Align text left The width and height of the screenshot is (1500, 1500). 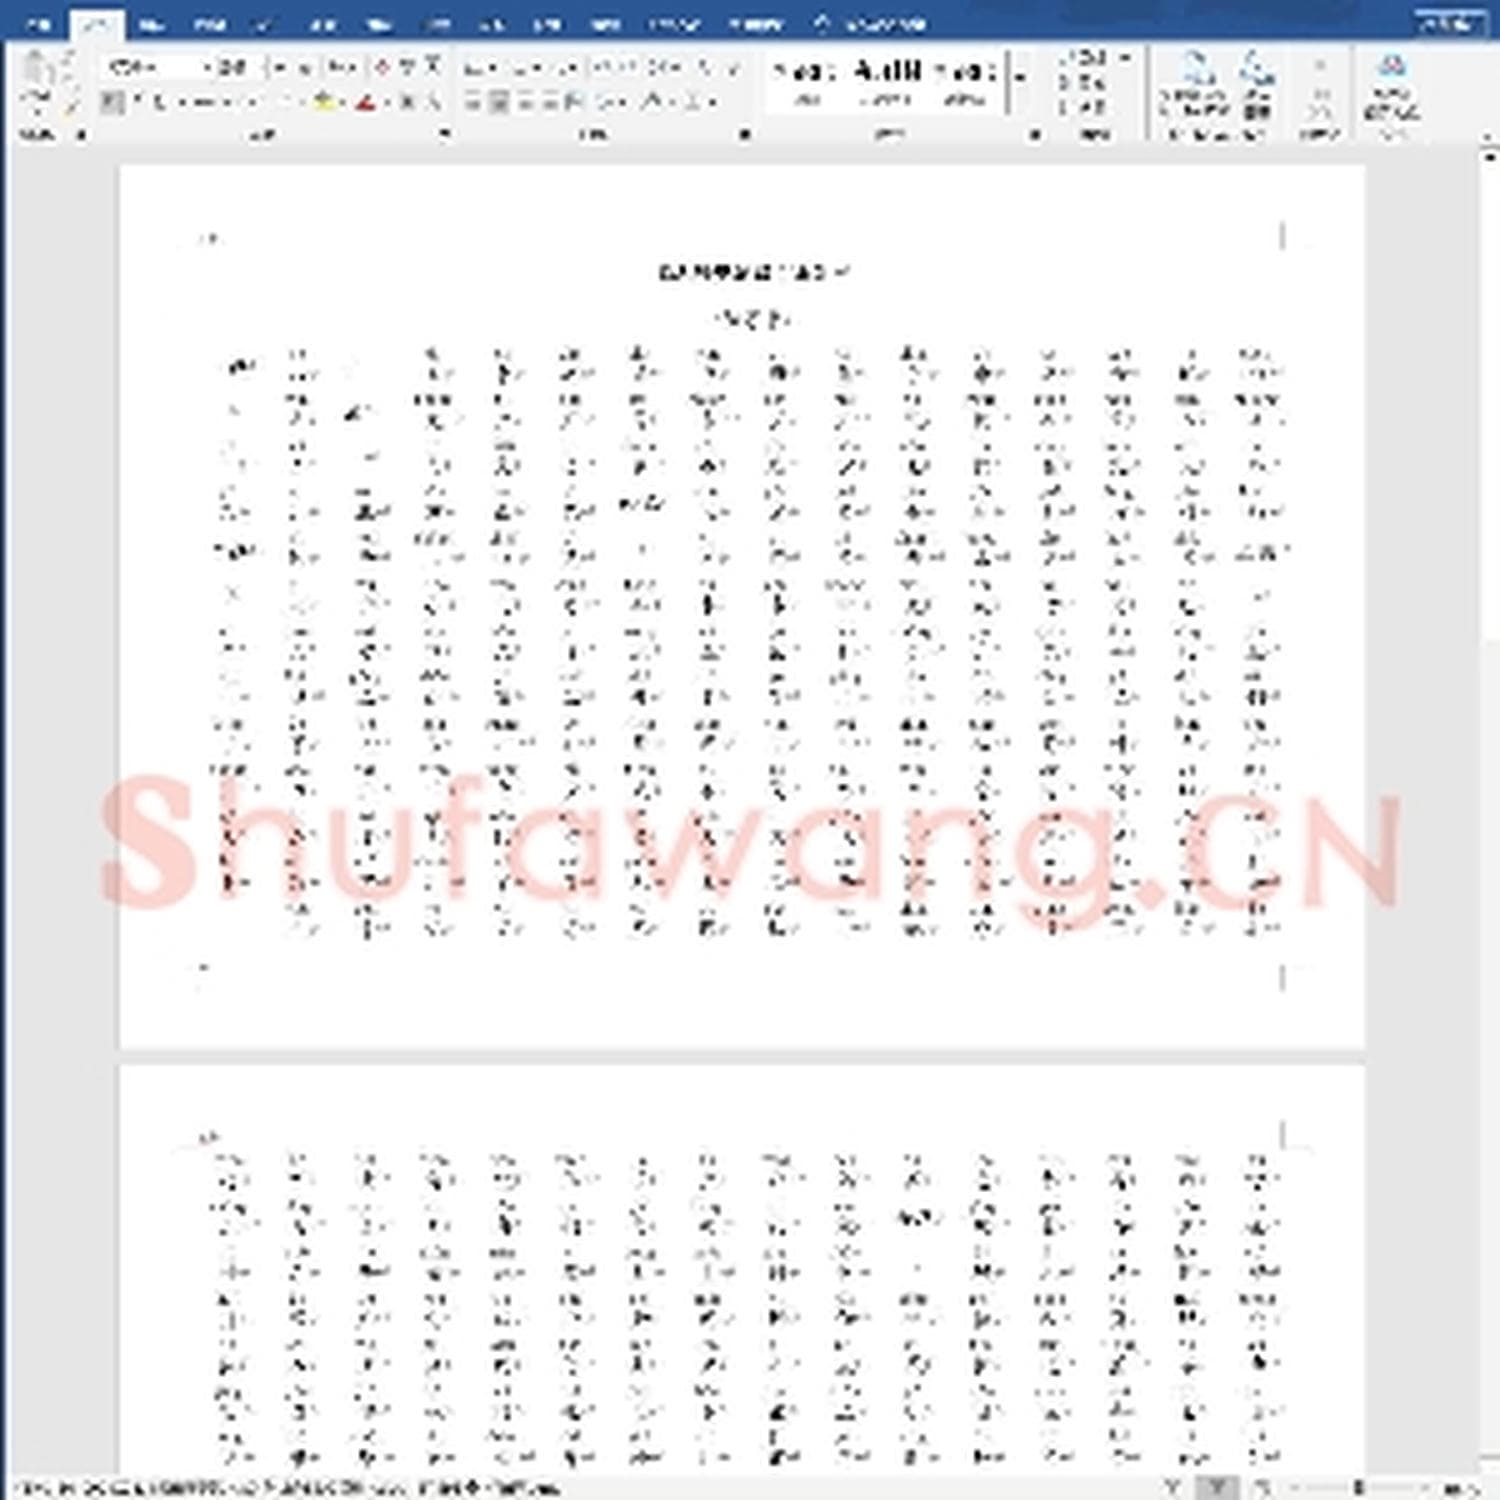475,101
